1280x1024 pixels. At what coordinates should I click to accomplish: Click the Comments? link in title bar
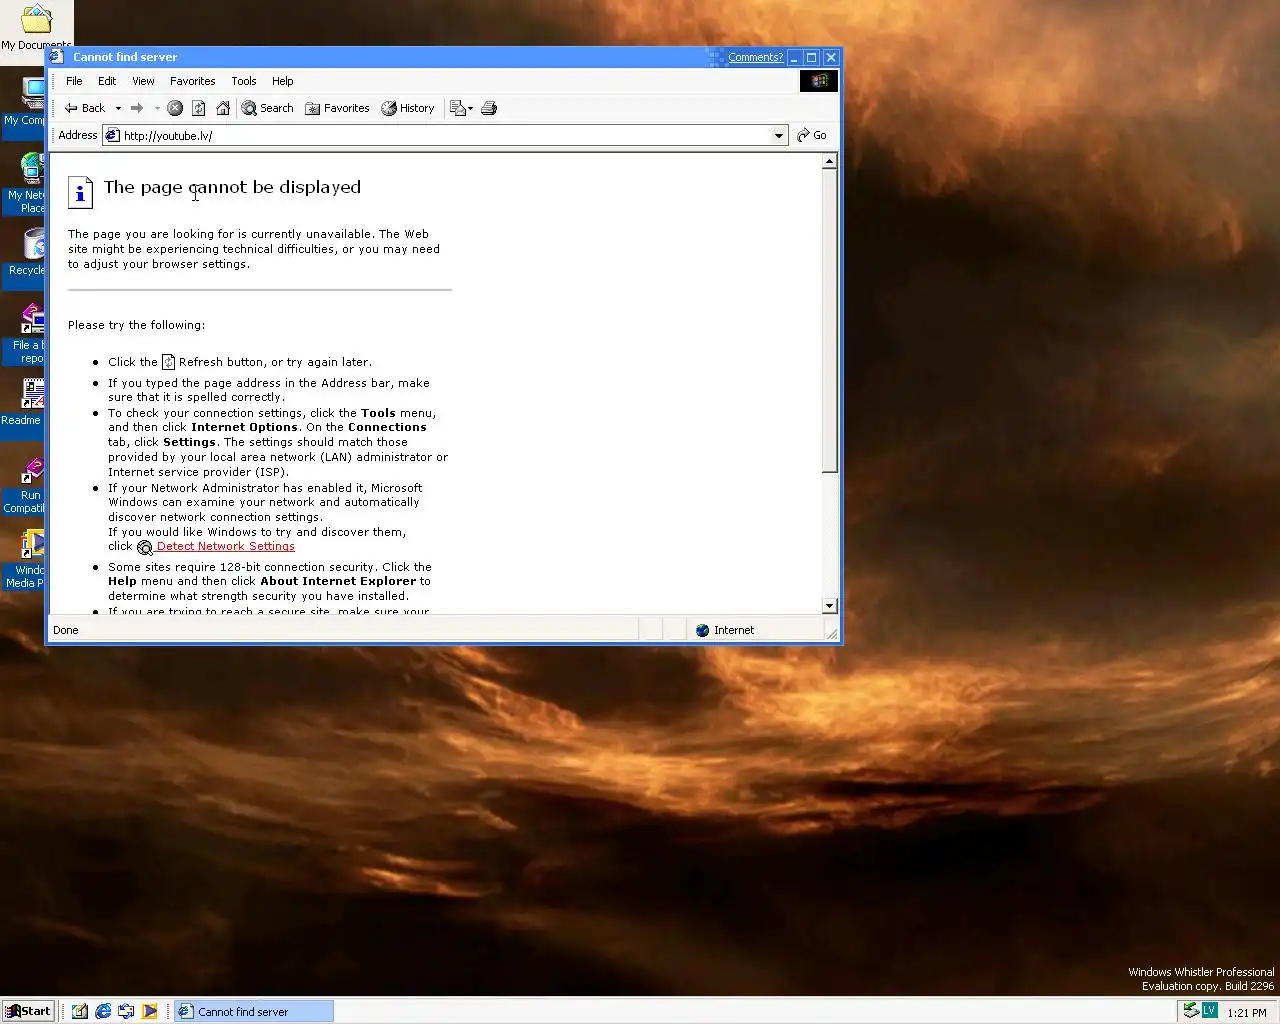click(x=755, y=57)
